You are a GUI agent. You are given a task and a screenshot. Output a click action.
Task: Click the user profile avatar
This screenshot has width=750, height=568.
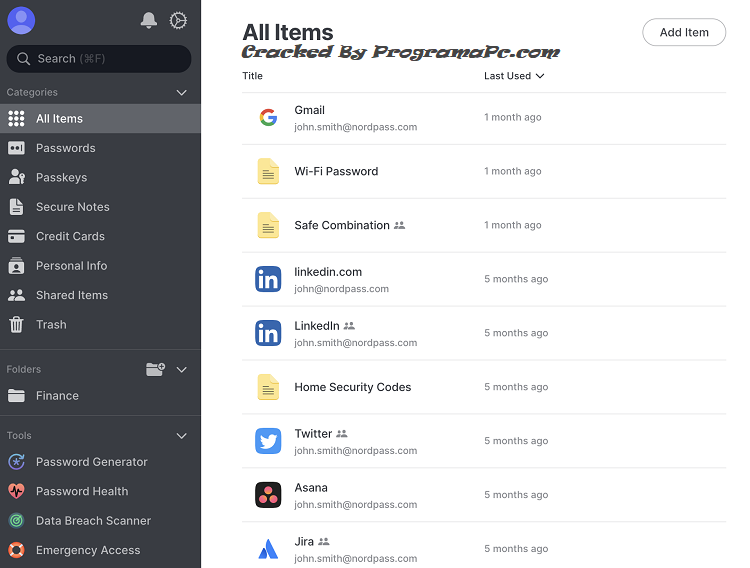click(21, 20)
